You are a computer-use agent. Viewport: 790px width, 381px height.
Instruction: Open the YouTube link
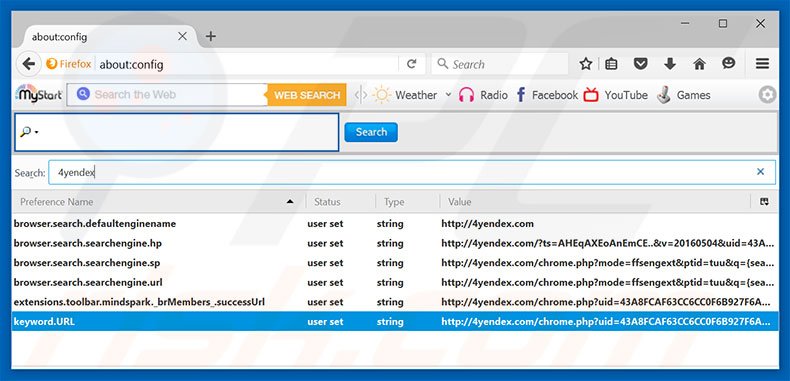tap(626, 95)
